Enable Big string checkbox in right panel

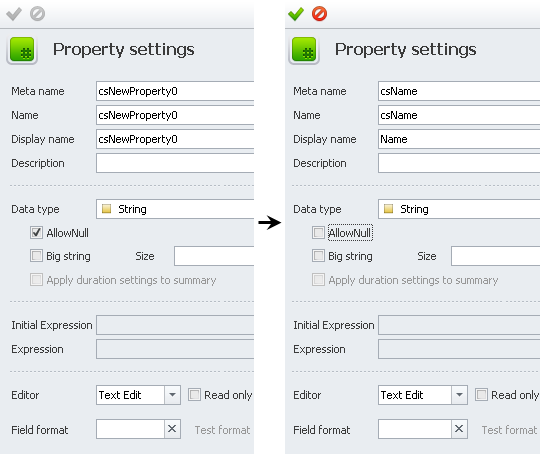(318, 256)
